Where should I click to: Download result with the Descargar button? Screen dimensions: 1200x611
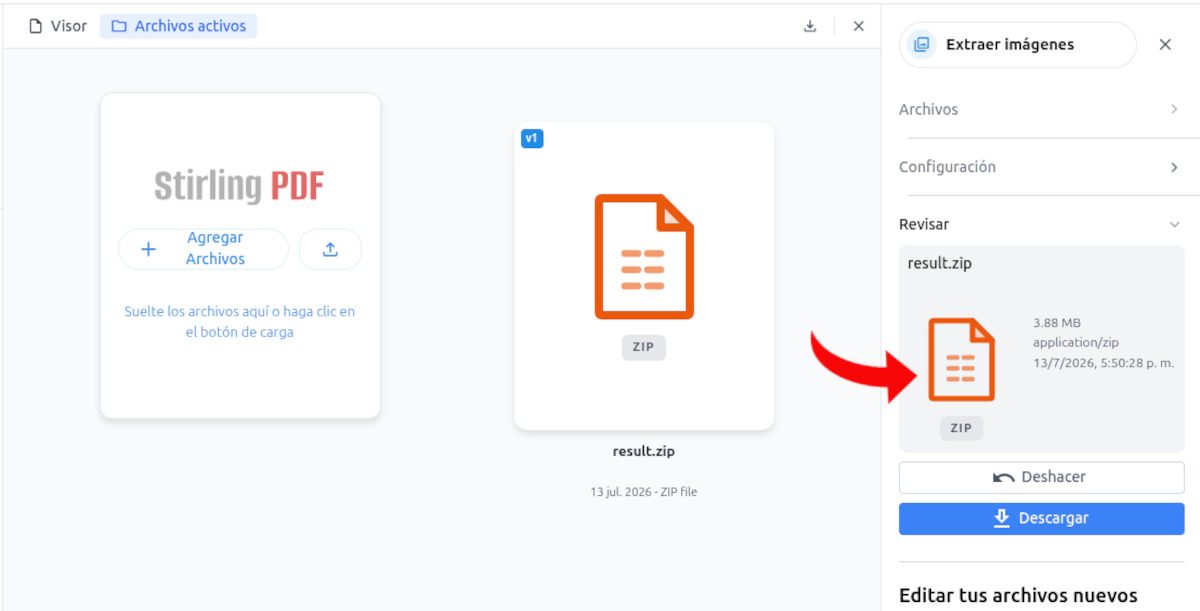[x=1041, y=518]
